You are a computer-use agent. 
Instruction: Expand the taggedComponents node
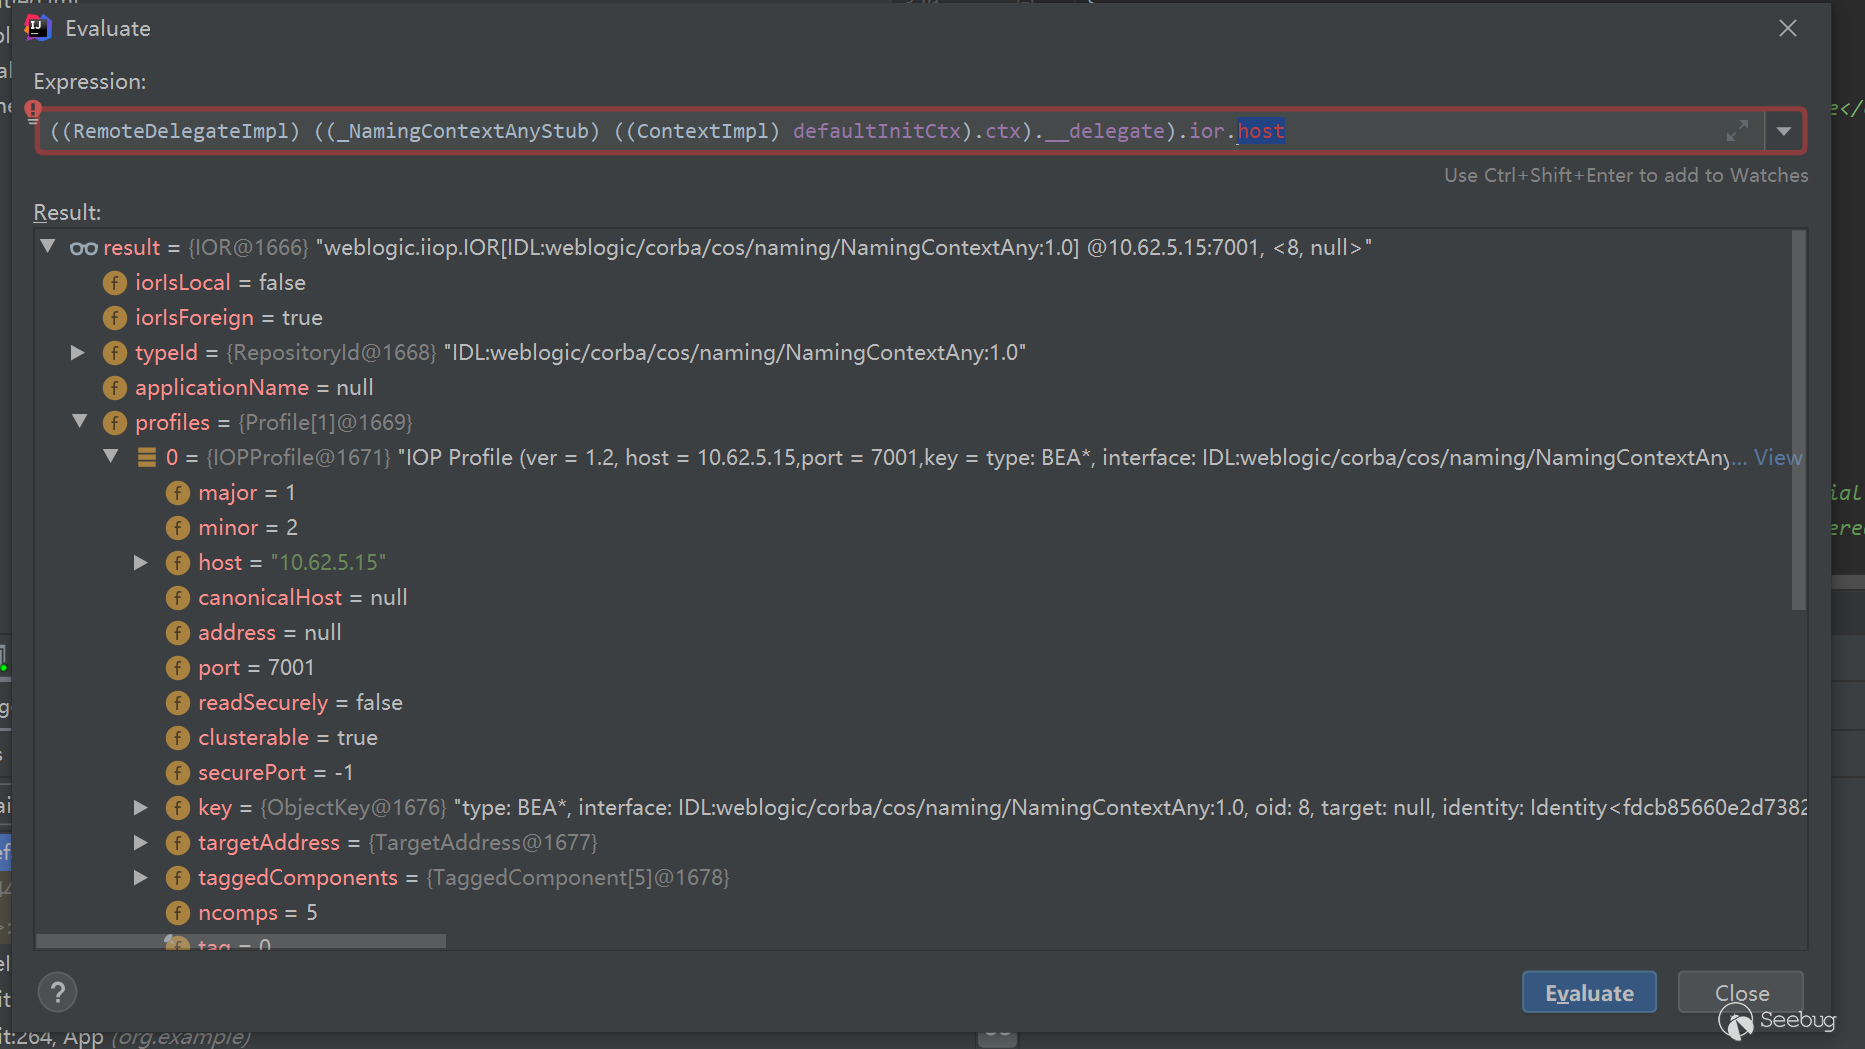coord(141,877)
